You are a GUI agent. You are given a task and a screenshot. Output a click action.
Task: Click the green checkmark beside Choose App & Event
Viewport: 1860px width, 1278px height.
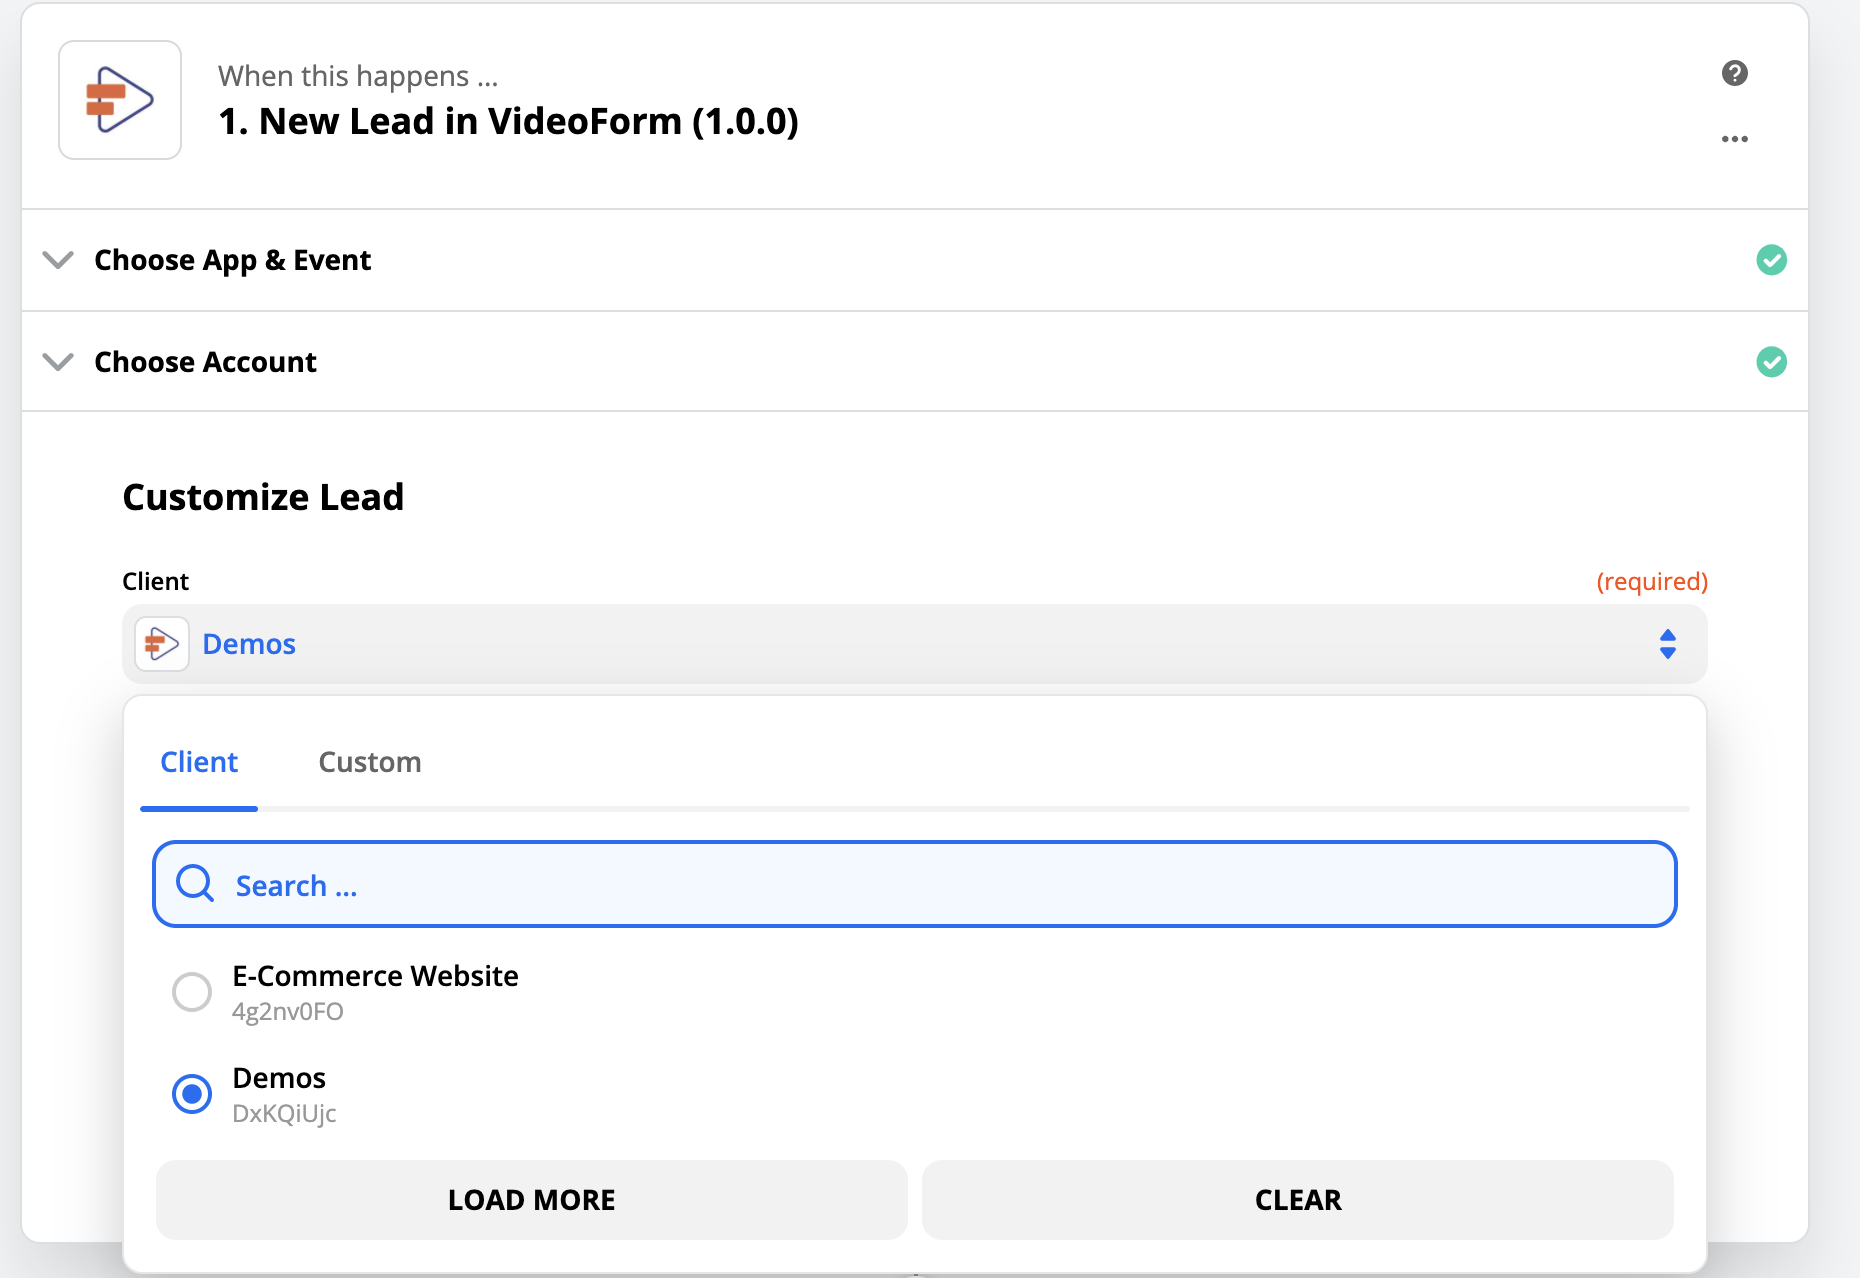click(1772, 260)
